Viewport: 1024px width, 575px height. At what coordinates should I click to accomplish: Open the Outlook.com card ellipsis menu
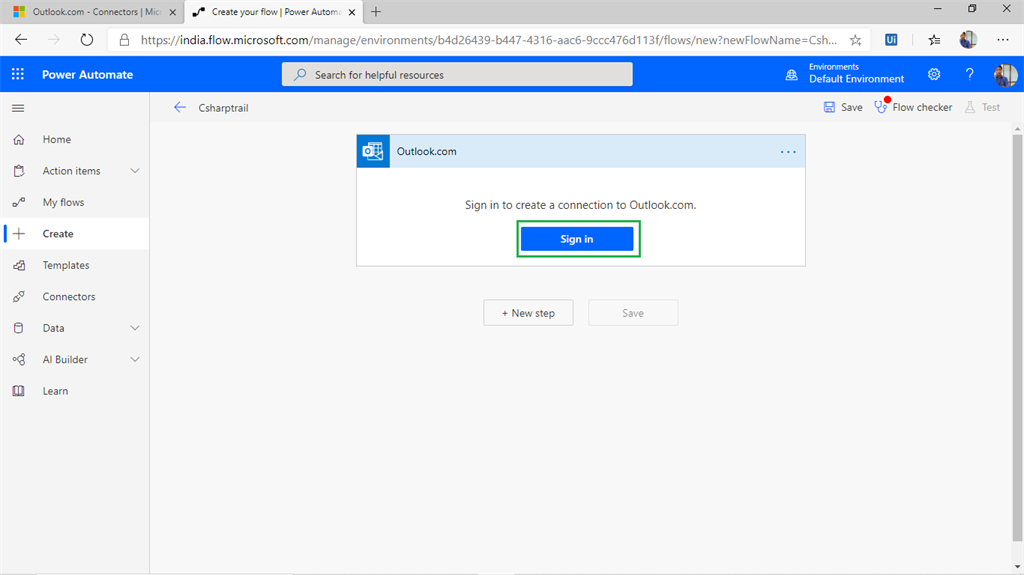[788, 152]
